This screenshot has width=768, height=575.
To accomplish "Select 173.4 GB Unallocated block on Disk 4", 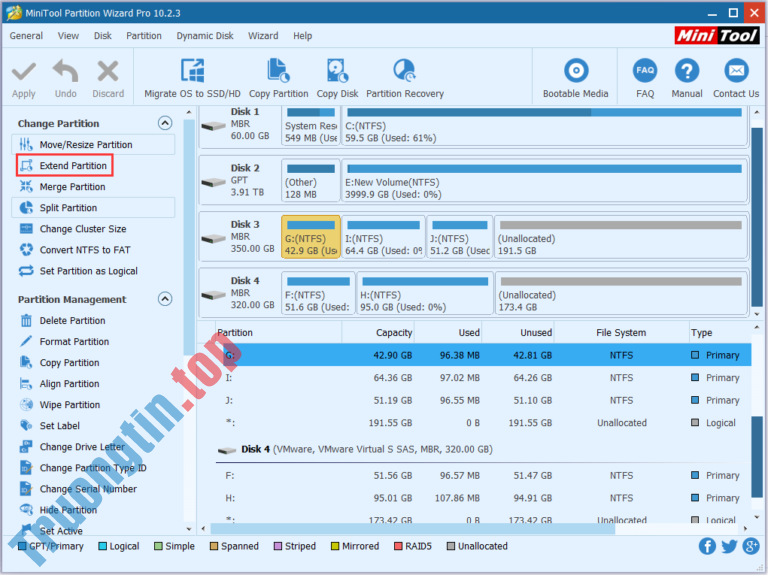I will click(x=621, y=293).
